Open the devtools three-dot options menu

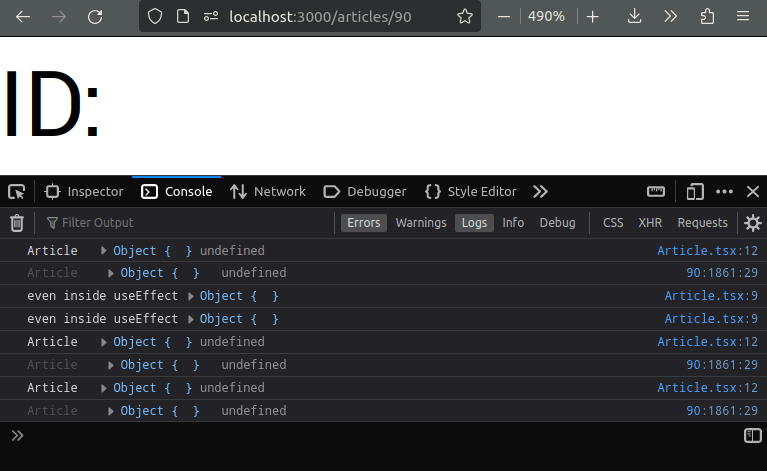coord(724,192)
